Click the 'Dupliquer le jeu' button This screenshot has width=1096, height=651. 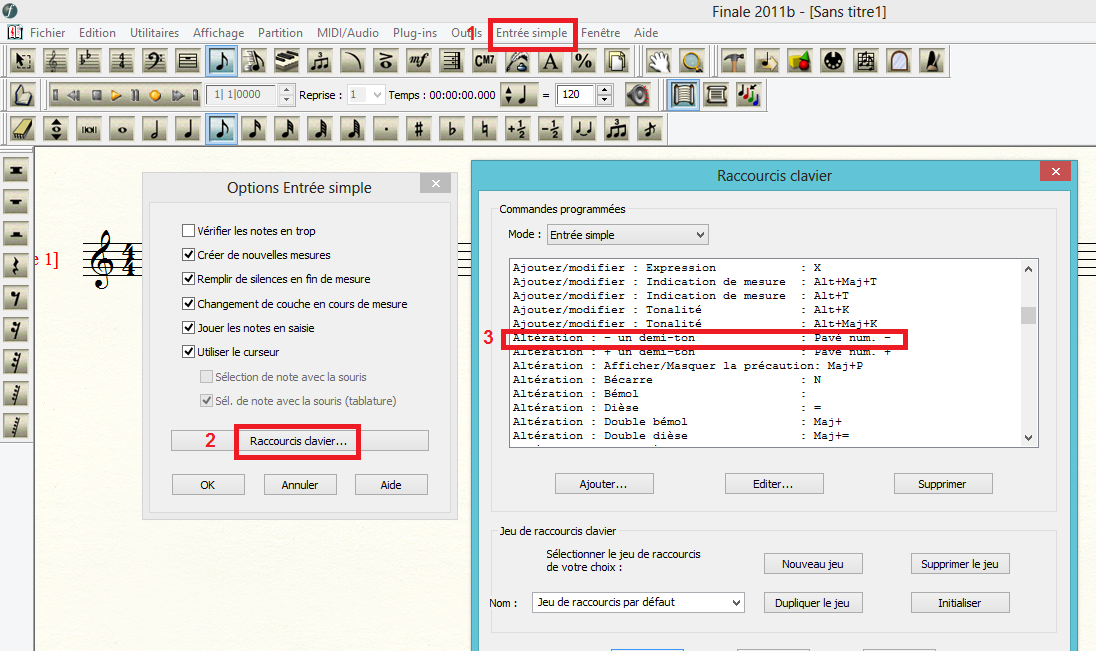tap(812, 603)
